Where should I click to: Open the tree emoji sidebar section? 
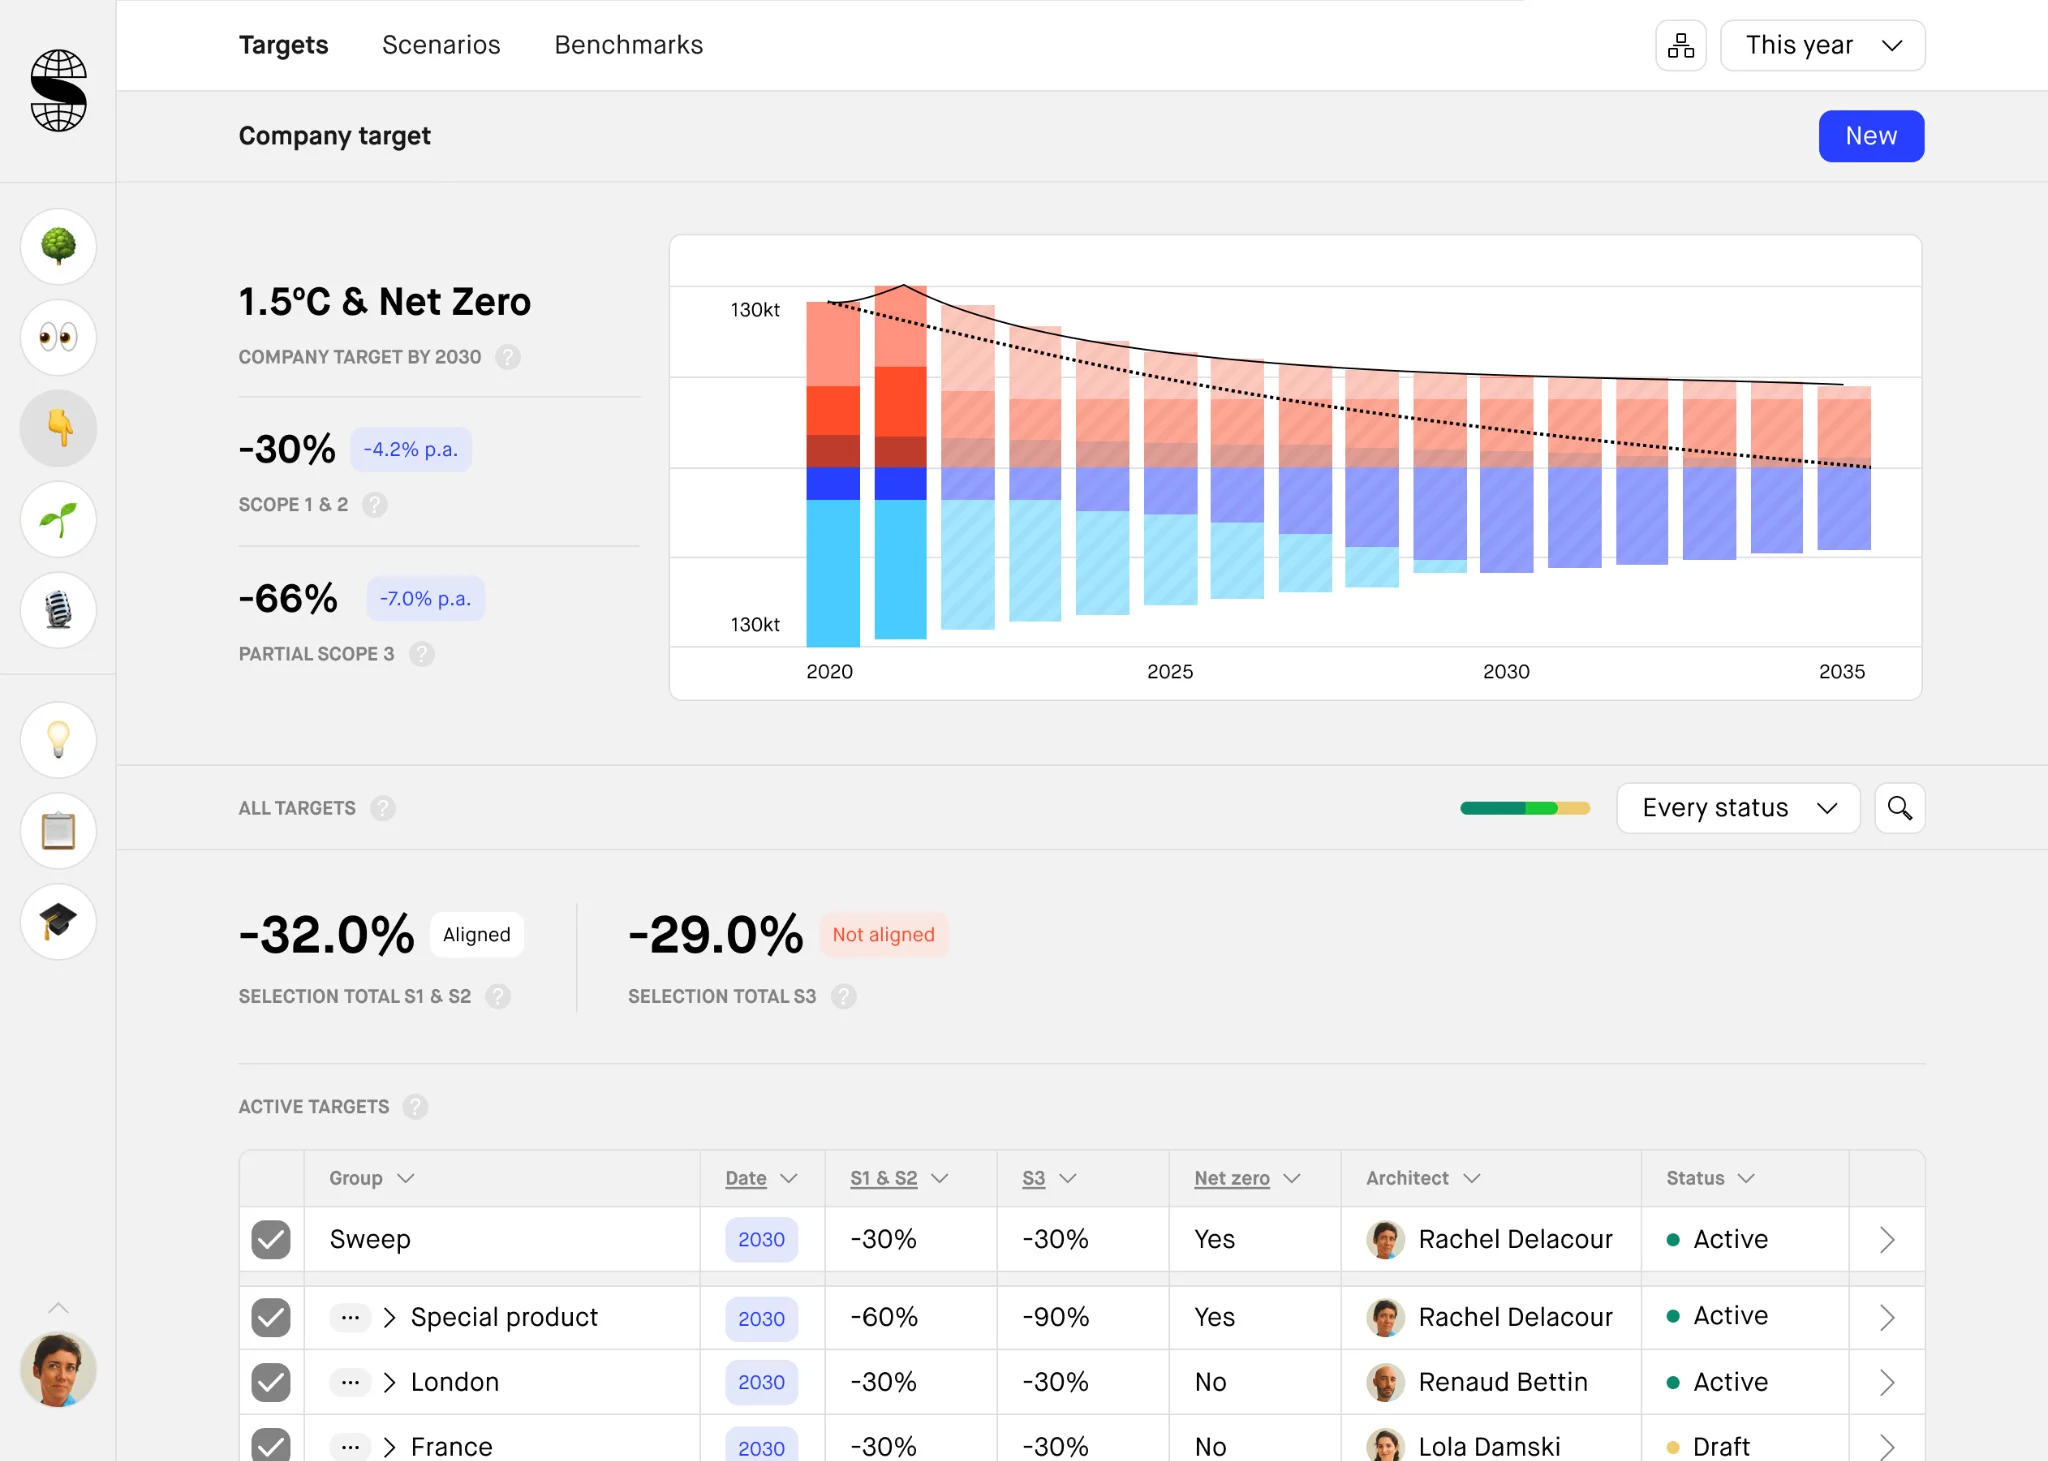58,246
